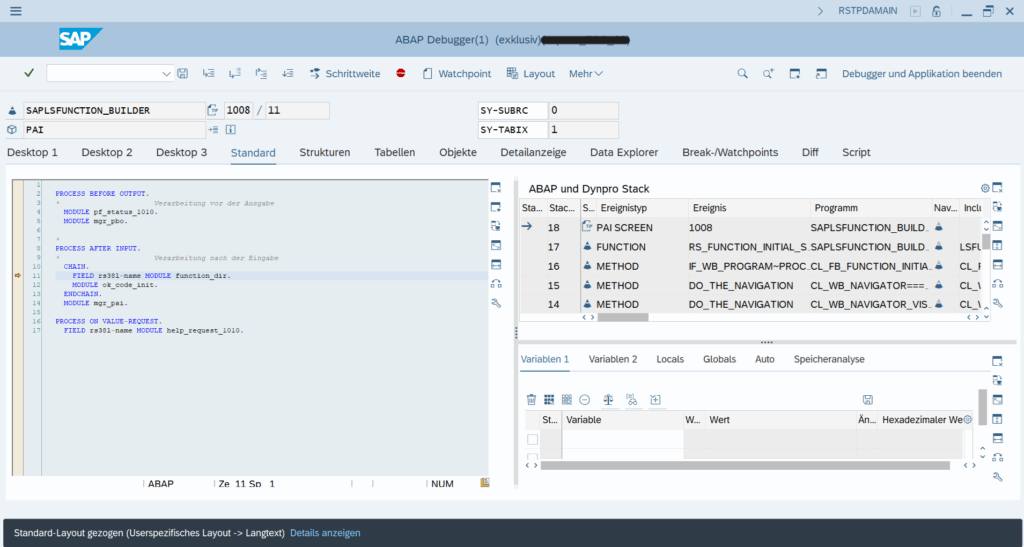Close the Variablen tool using its top icon
The width and height of the screenshot is (1024, 547).
point(997,361)
